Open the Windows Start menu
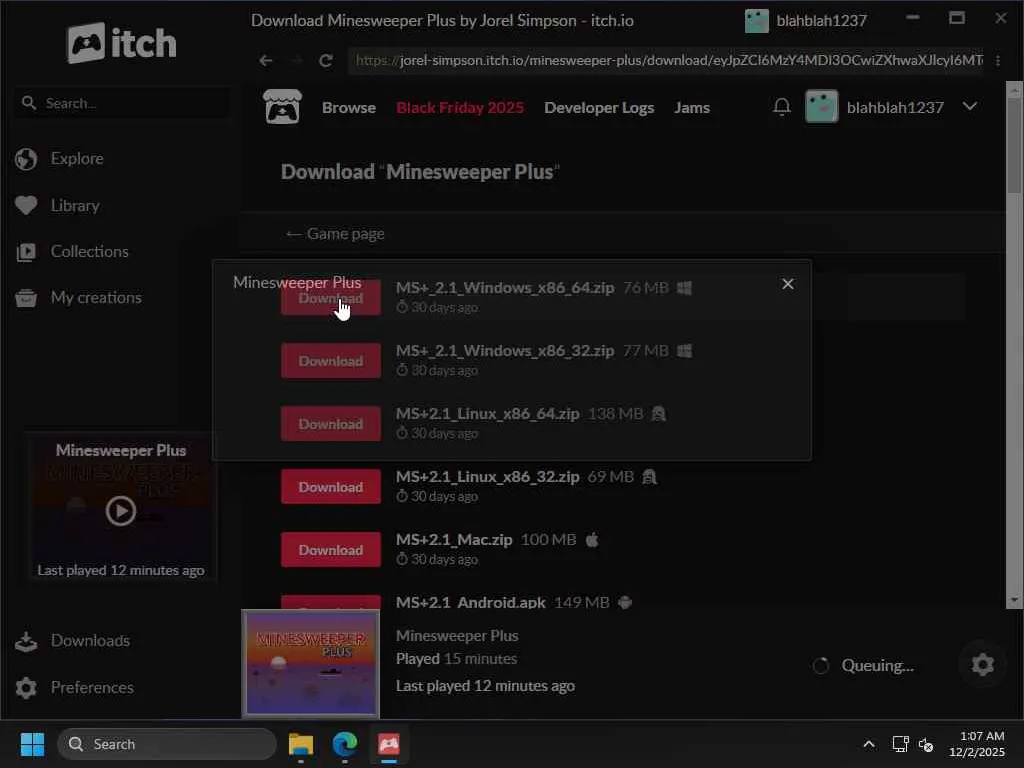This screenshot has height=768, width=1024. click(x=32, y=744)
